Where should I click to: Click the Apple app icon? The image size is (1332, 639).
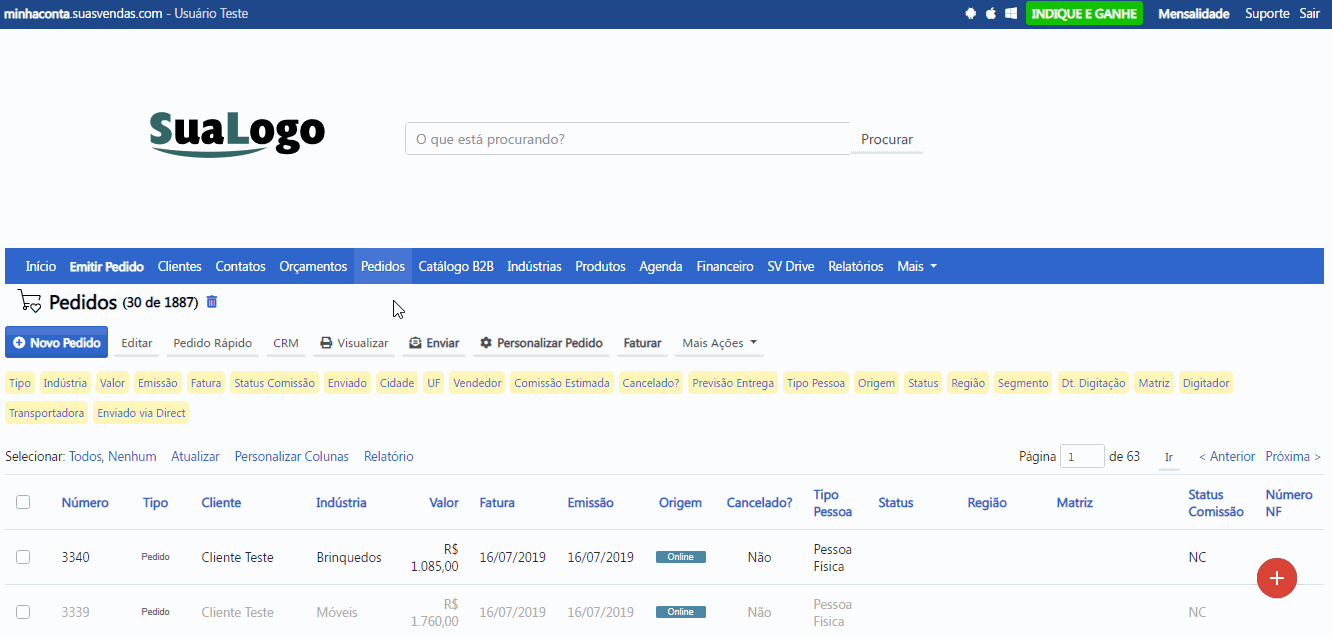tap(991, 14)
